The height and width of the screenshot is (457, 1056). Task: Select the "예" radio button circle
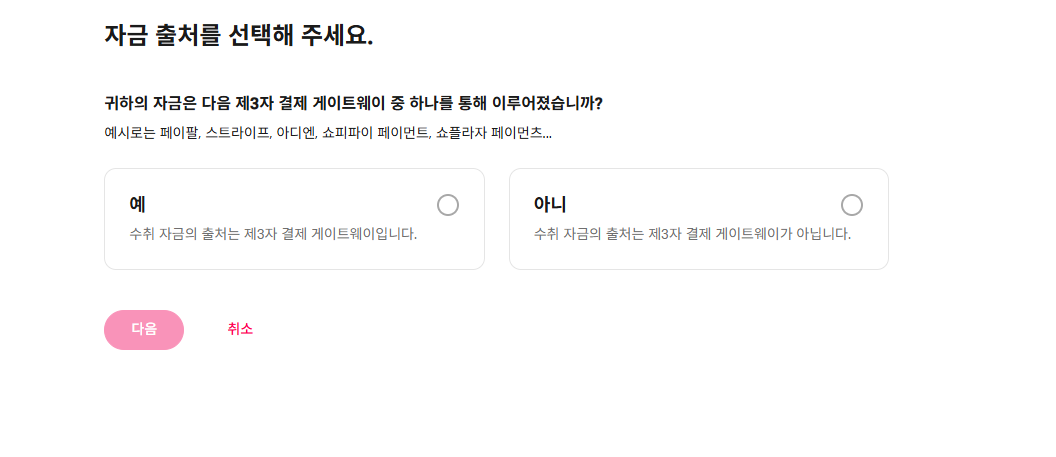[x=448, y=205]
